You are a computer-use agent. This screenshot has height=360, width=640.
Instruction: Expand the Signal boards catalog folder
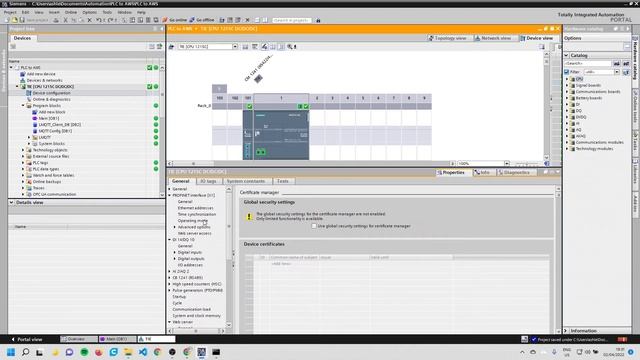(567, 85)
